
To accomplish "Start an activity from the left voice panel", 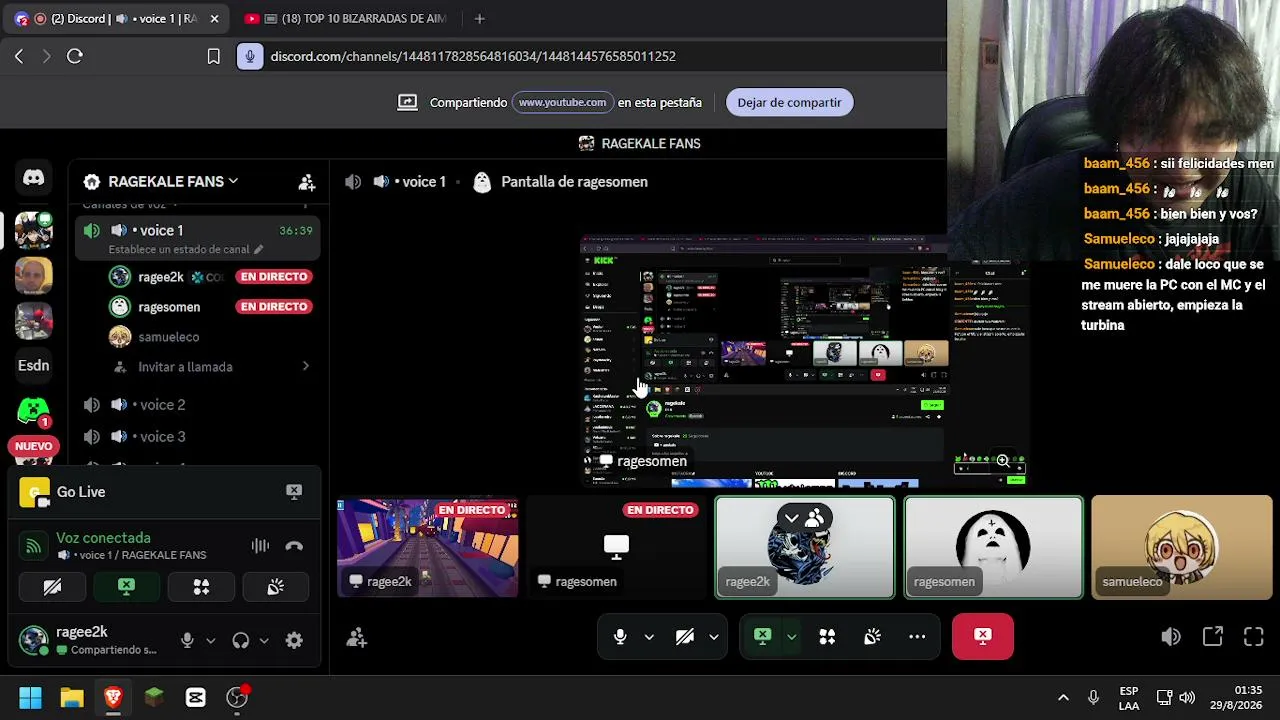I will click(201, 587).
